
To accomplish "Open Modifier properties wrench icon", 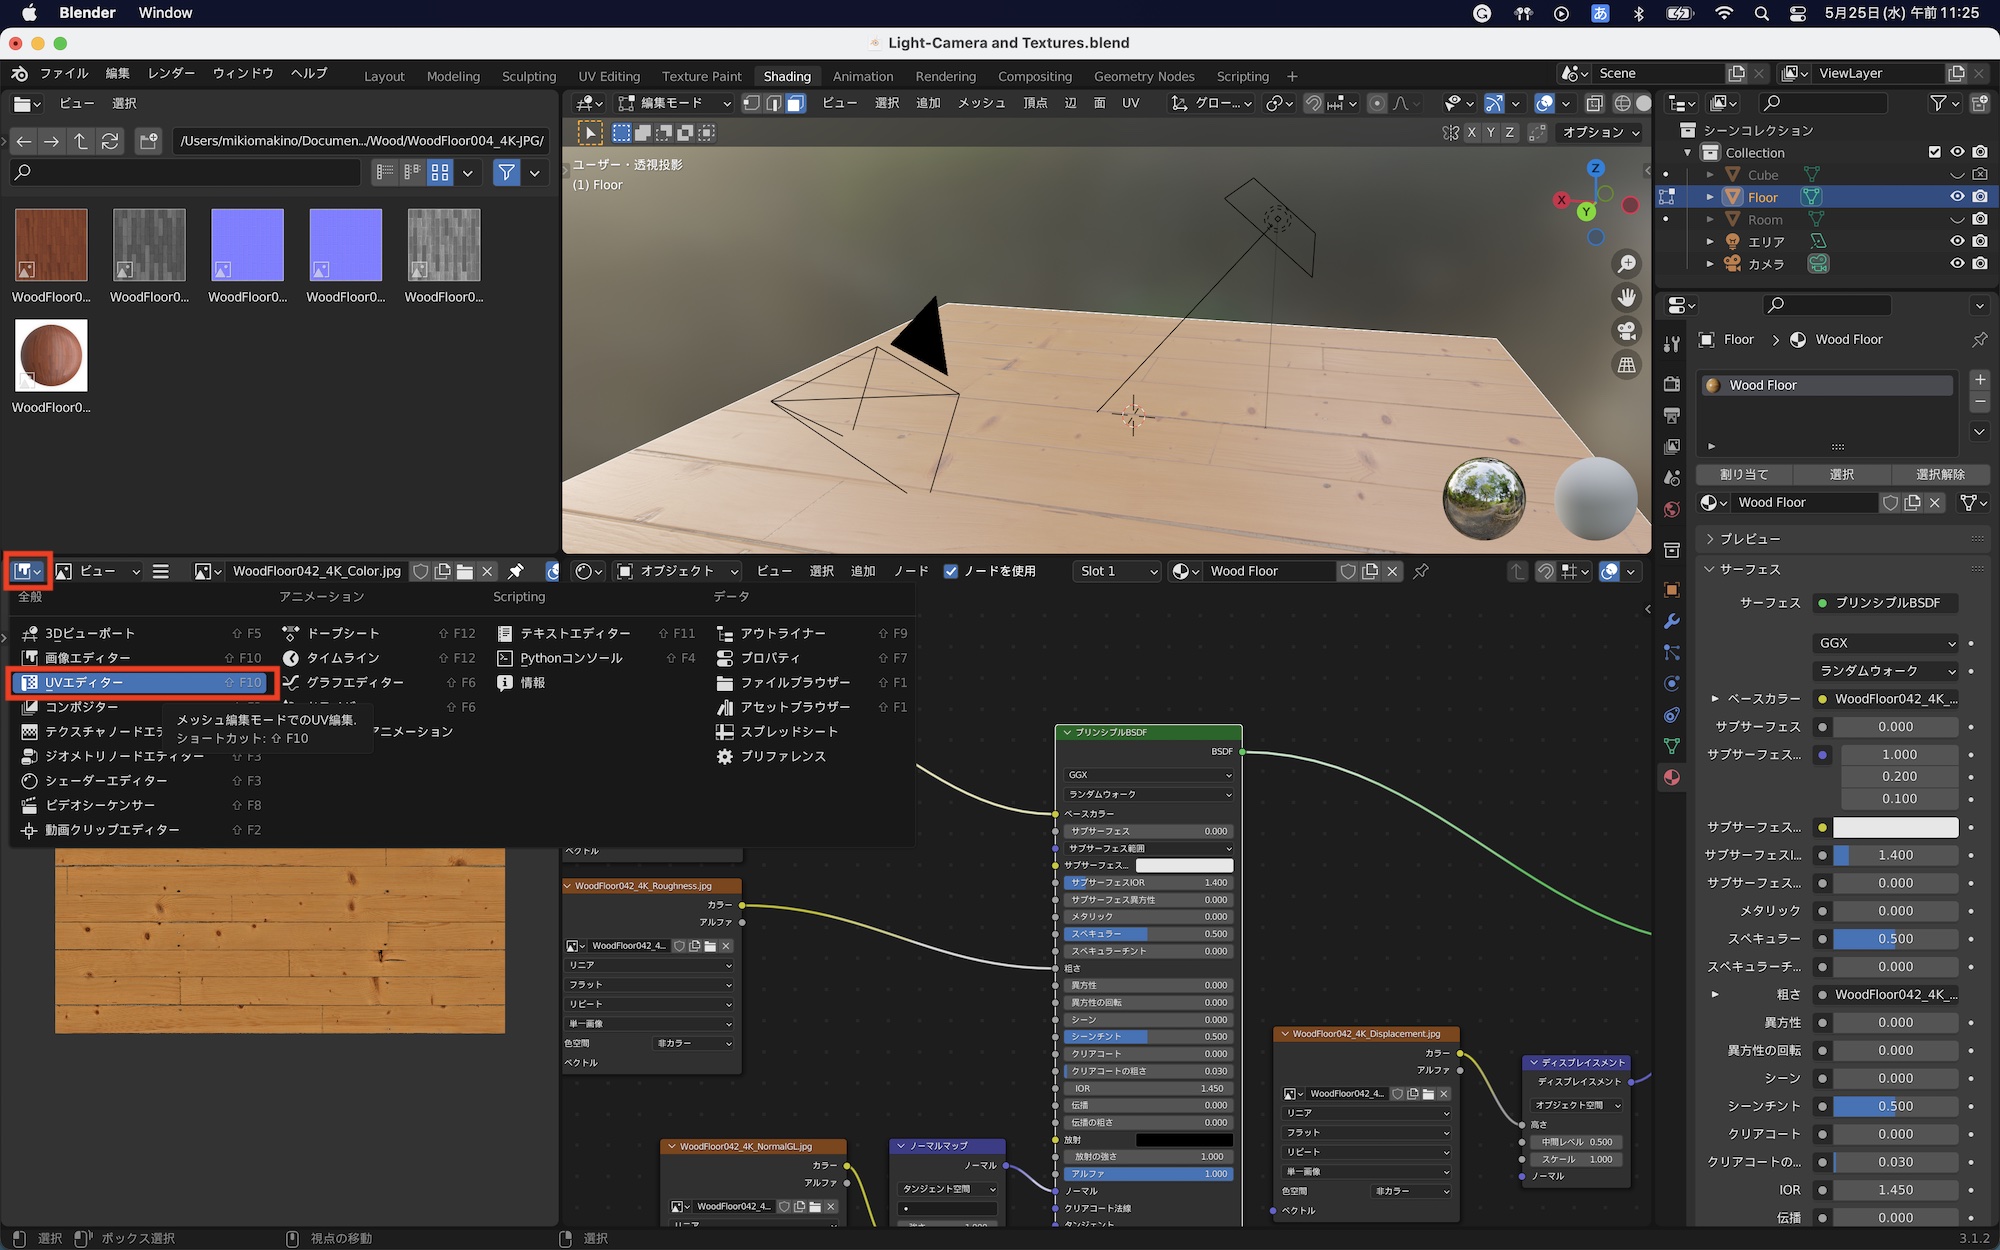I will tap(1672, 621).
